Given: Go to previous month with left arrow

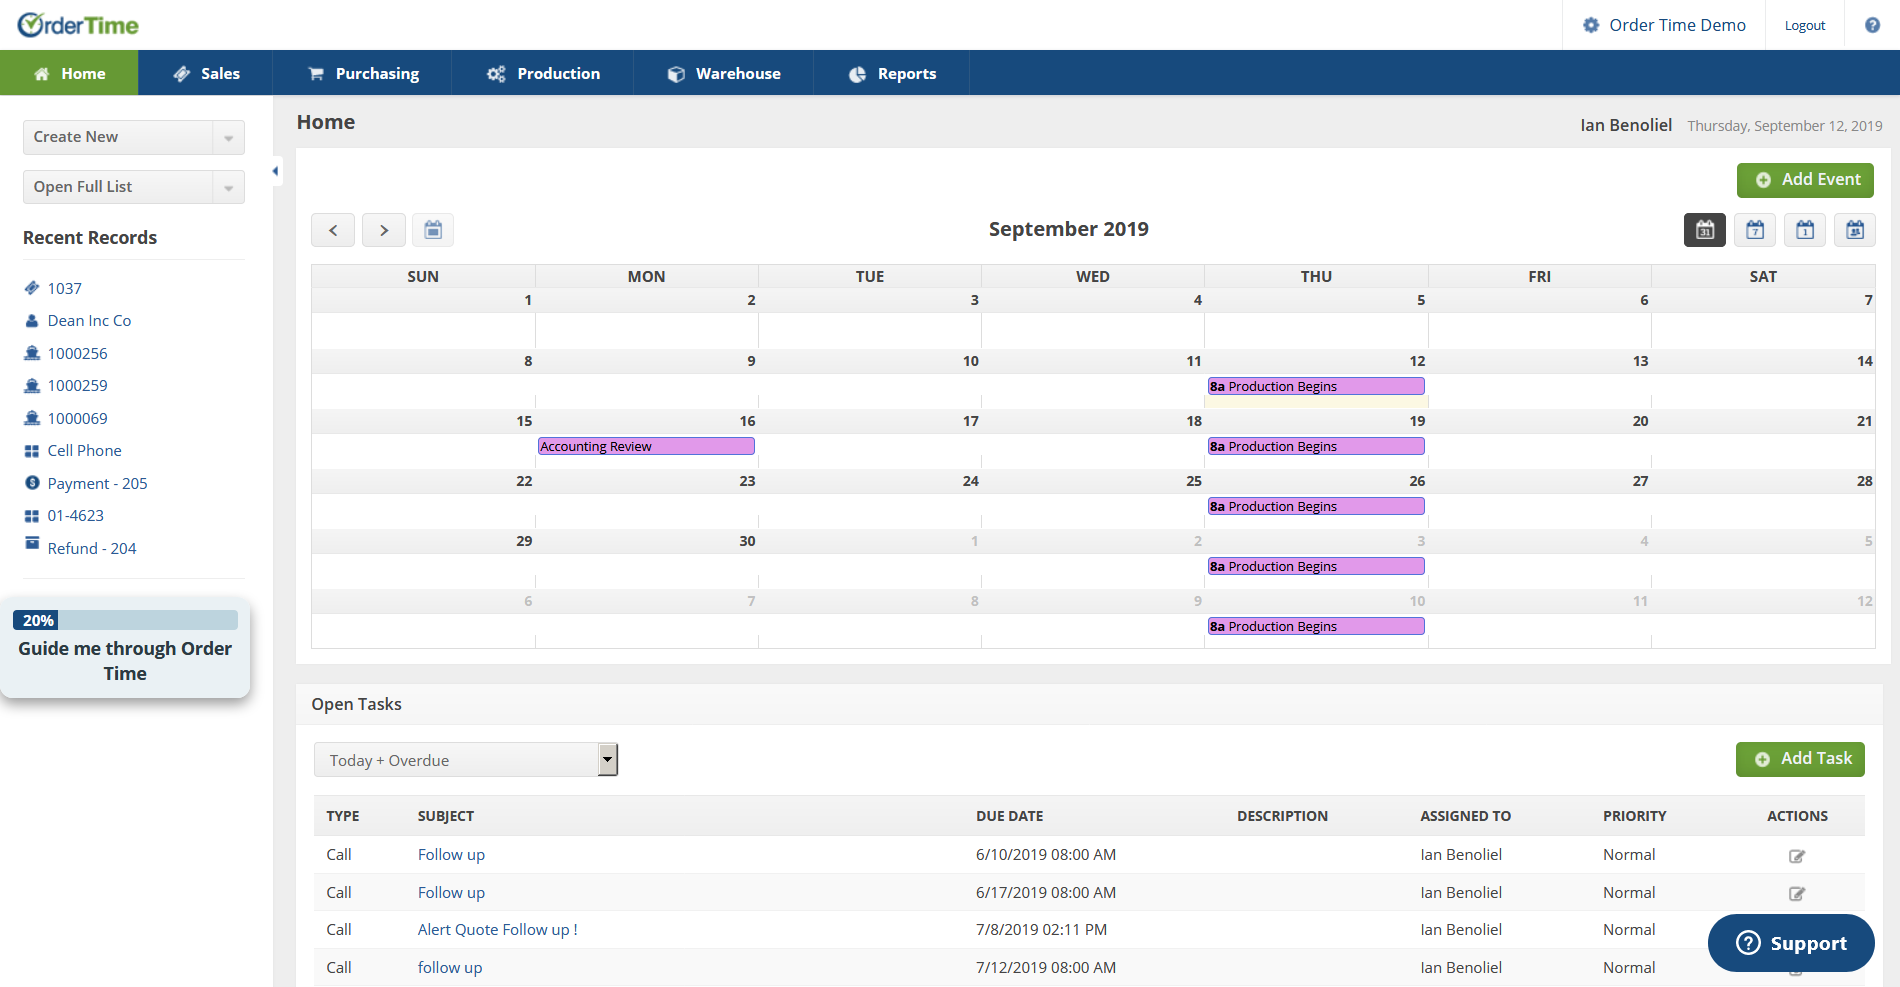Looking at the screenshot, I should pyautogui.click(x=332, y=229).
